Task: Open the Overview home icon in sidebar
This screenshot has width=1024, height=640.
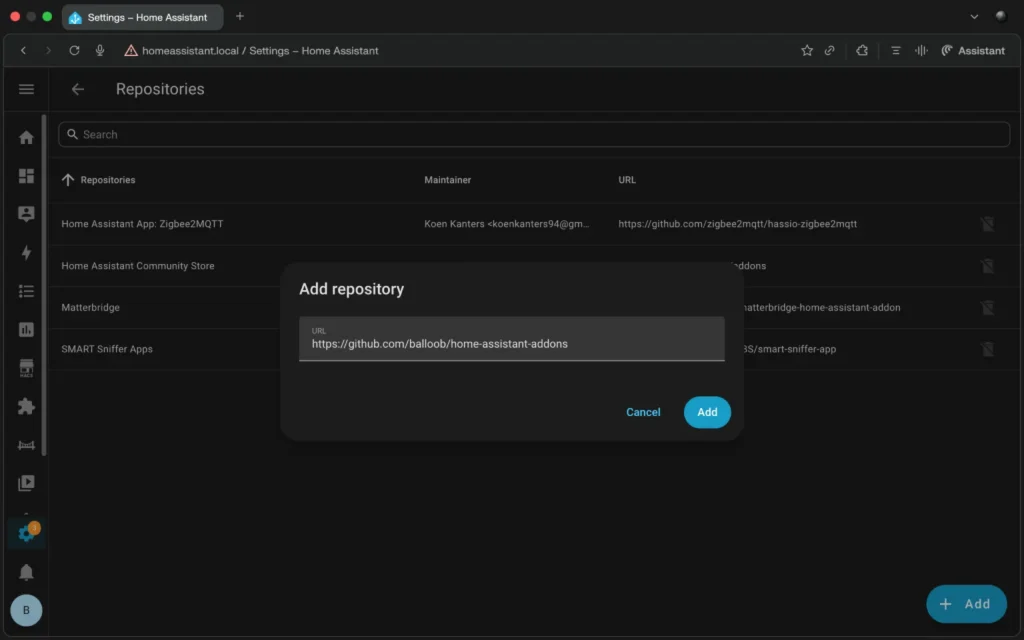Action: pyautogui.click(x=26, y=137)
